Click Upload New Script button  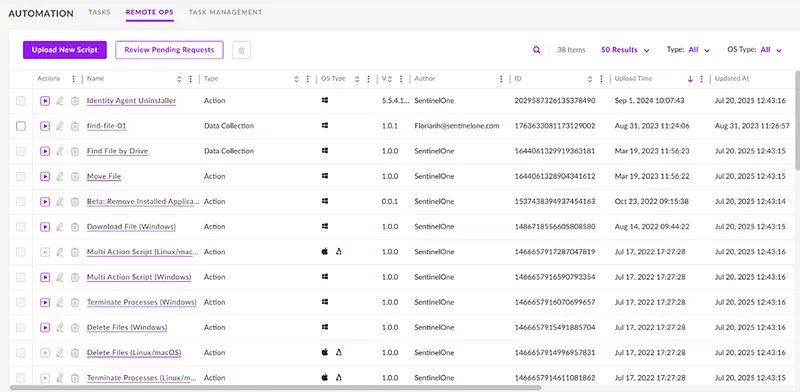coord(65,50)
